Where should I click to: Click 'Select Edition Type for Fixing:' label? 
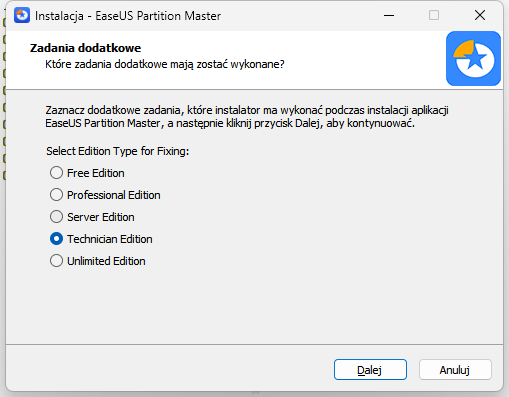pos(117,151)
